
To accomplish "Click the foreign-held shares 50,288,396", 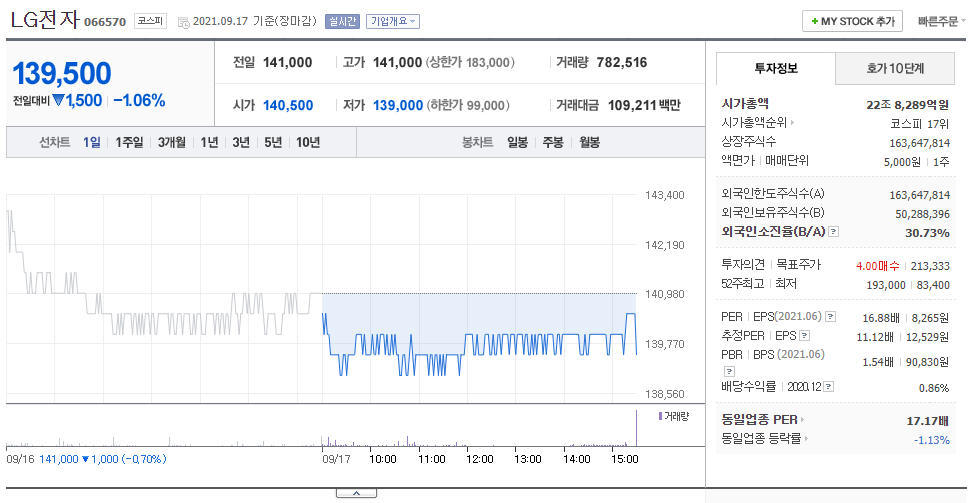I will click(920, 214).
